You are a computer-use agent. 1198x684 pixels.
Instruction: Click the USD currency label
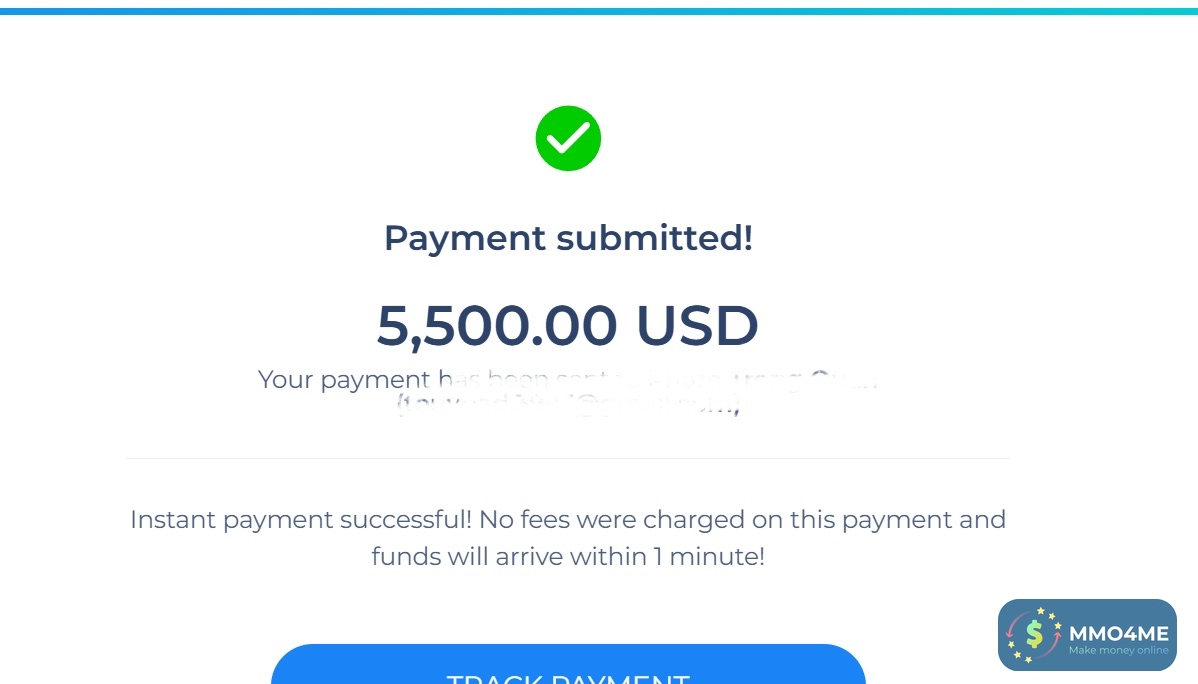[697, 326]
